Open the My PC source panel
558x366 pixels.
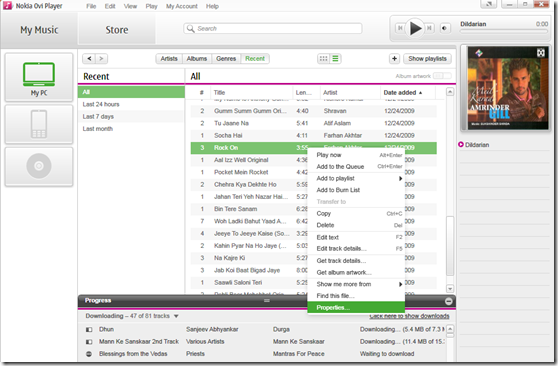click(x=39, y=77)
